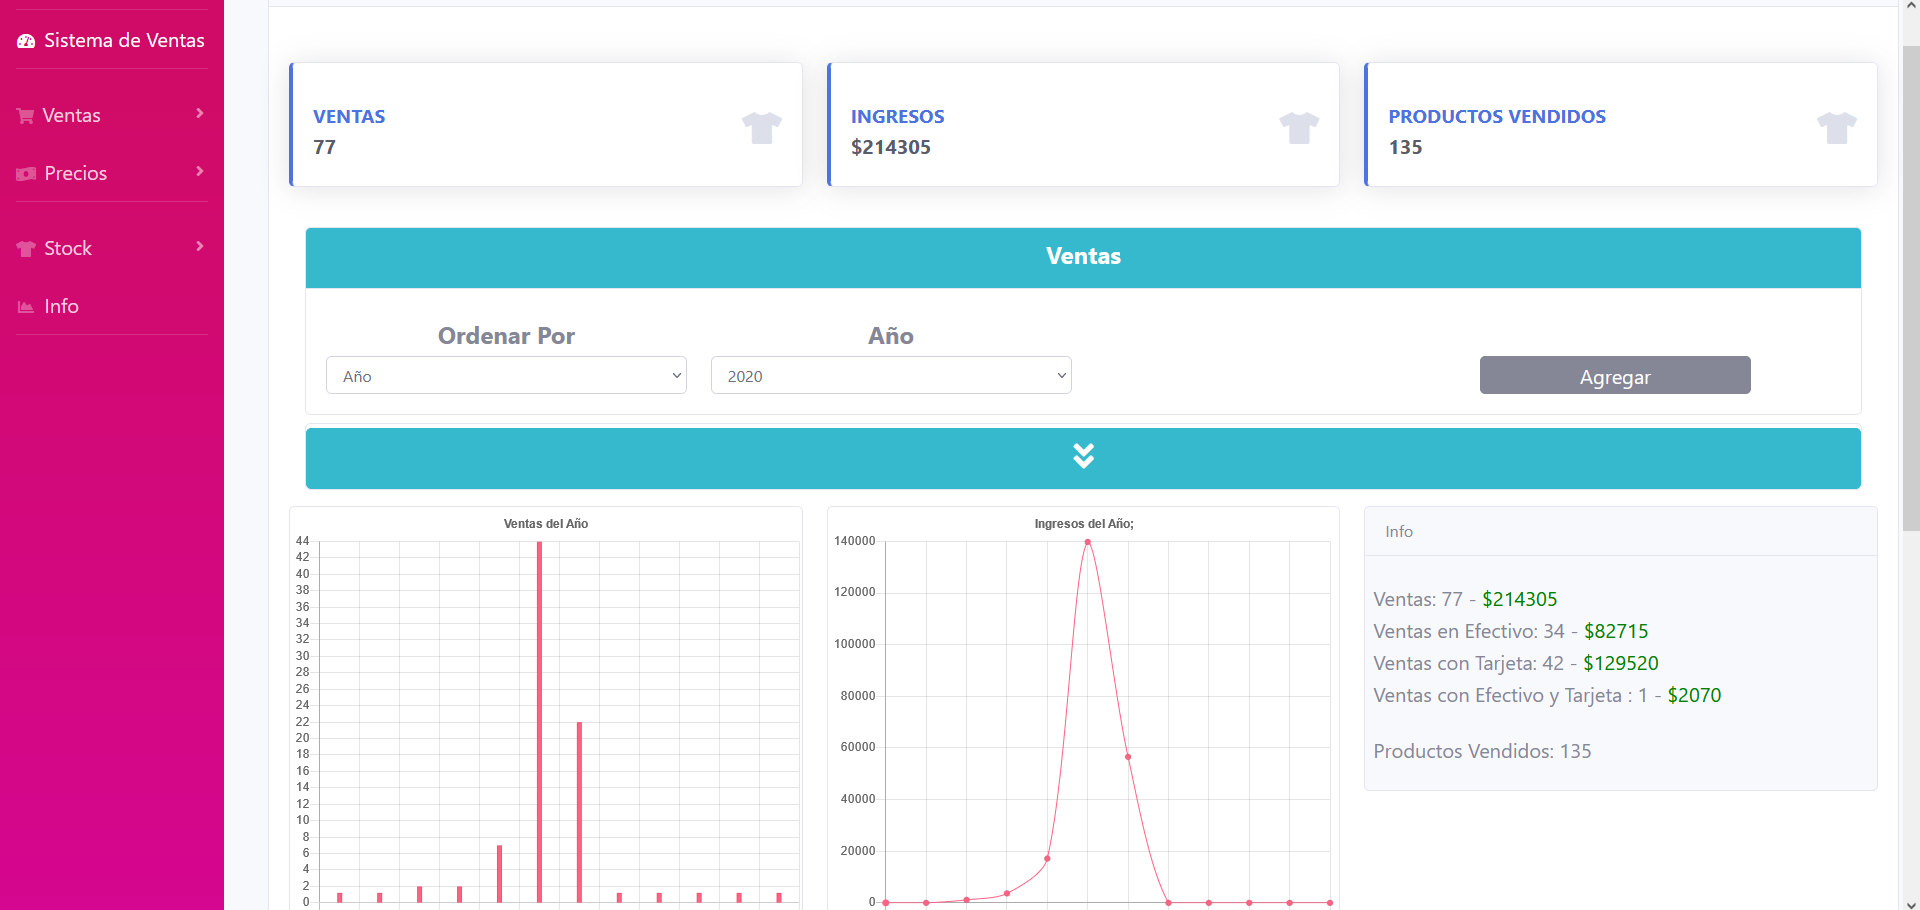Click the green $214305 amount in the Info panel
This screenshot has width=1920, height=910.
(1520, 598)
